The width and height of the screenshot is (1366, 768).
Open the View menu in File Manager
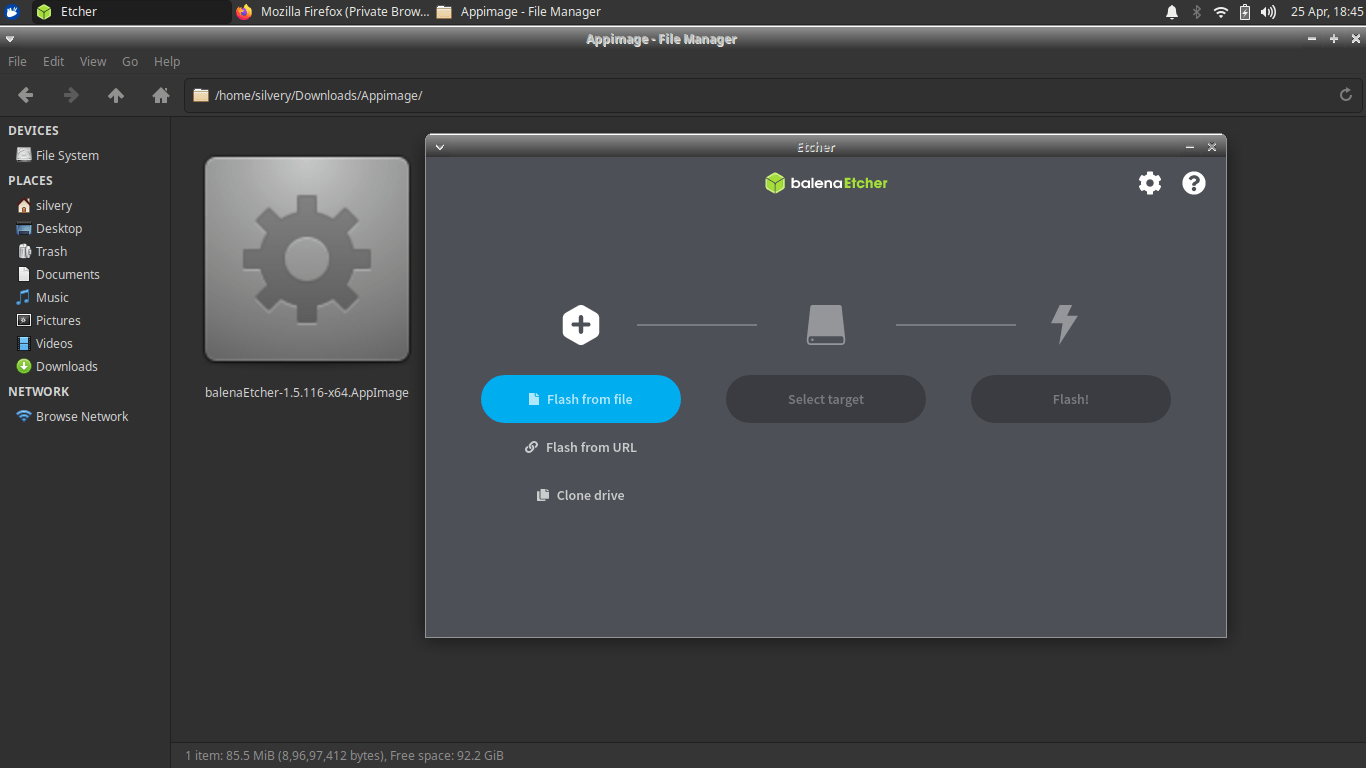coord(93,61)
